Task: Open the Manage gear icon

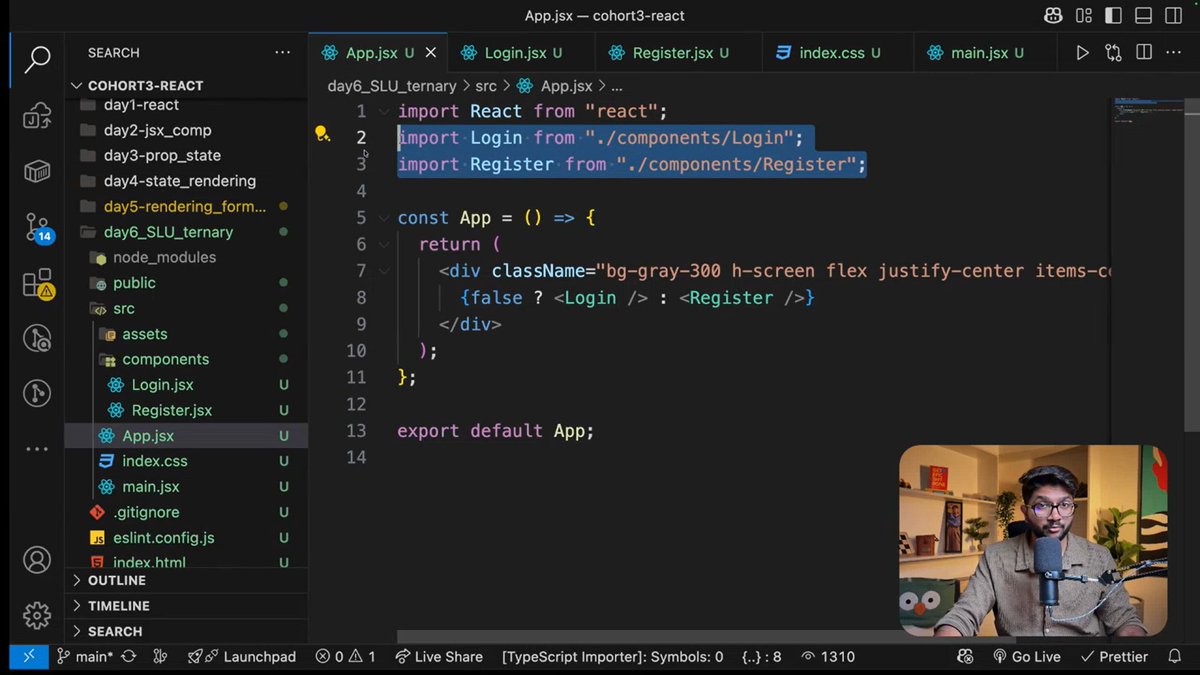Action: pos(37,614)
